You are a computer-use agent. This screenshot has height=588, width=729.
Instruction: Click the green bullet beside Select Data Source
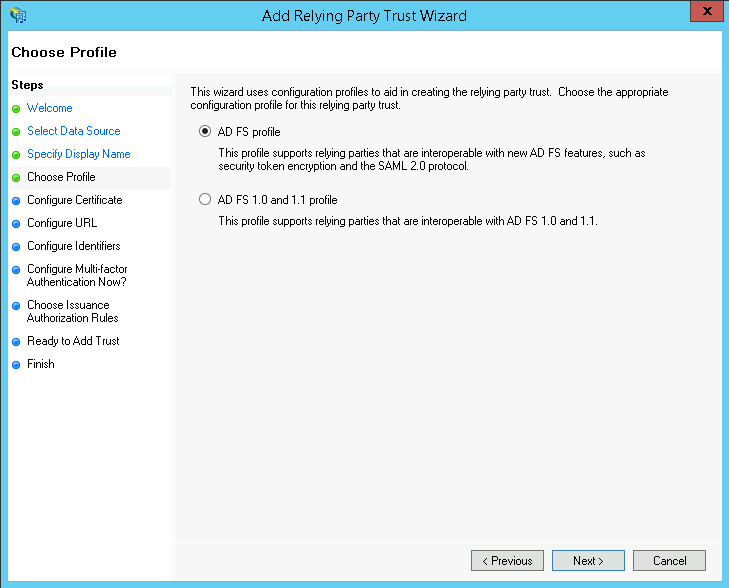(16, 132)
